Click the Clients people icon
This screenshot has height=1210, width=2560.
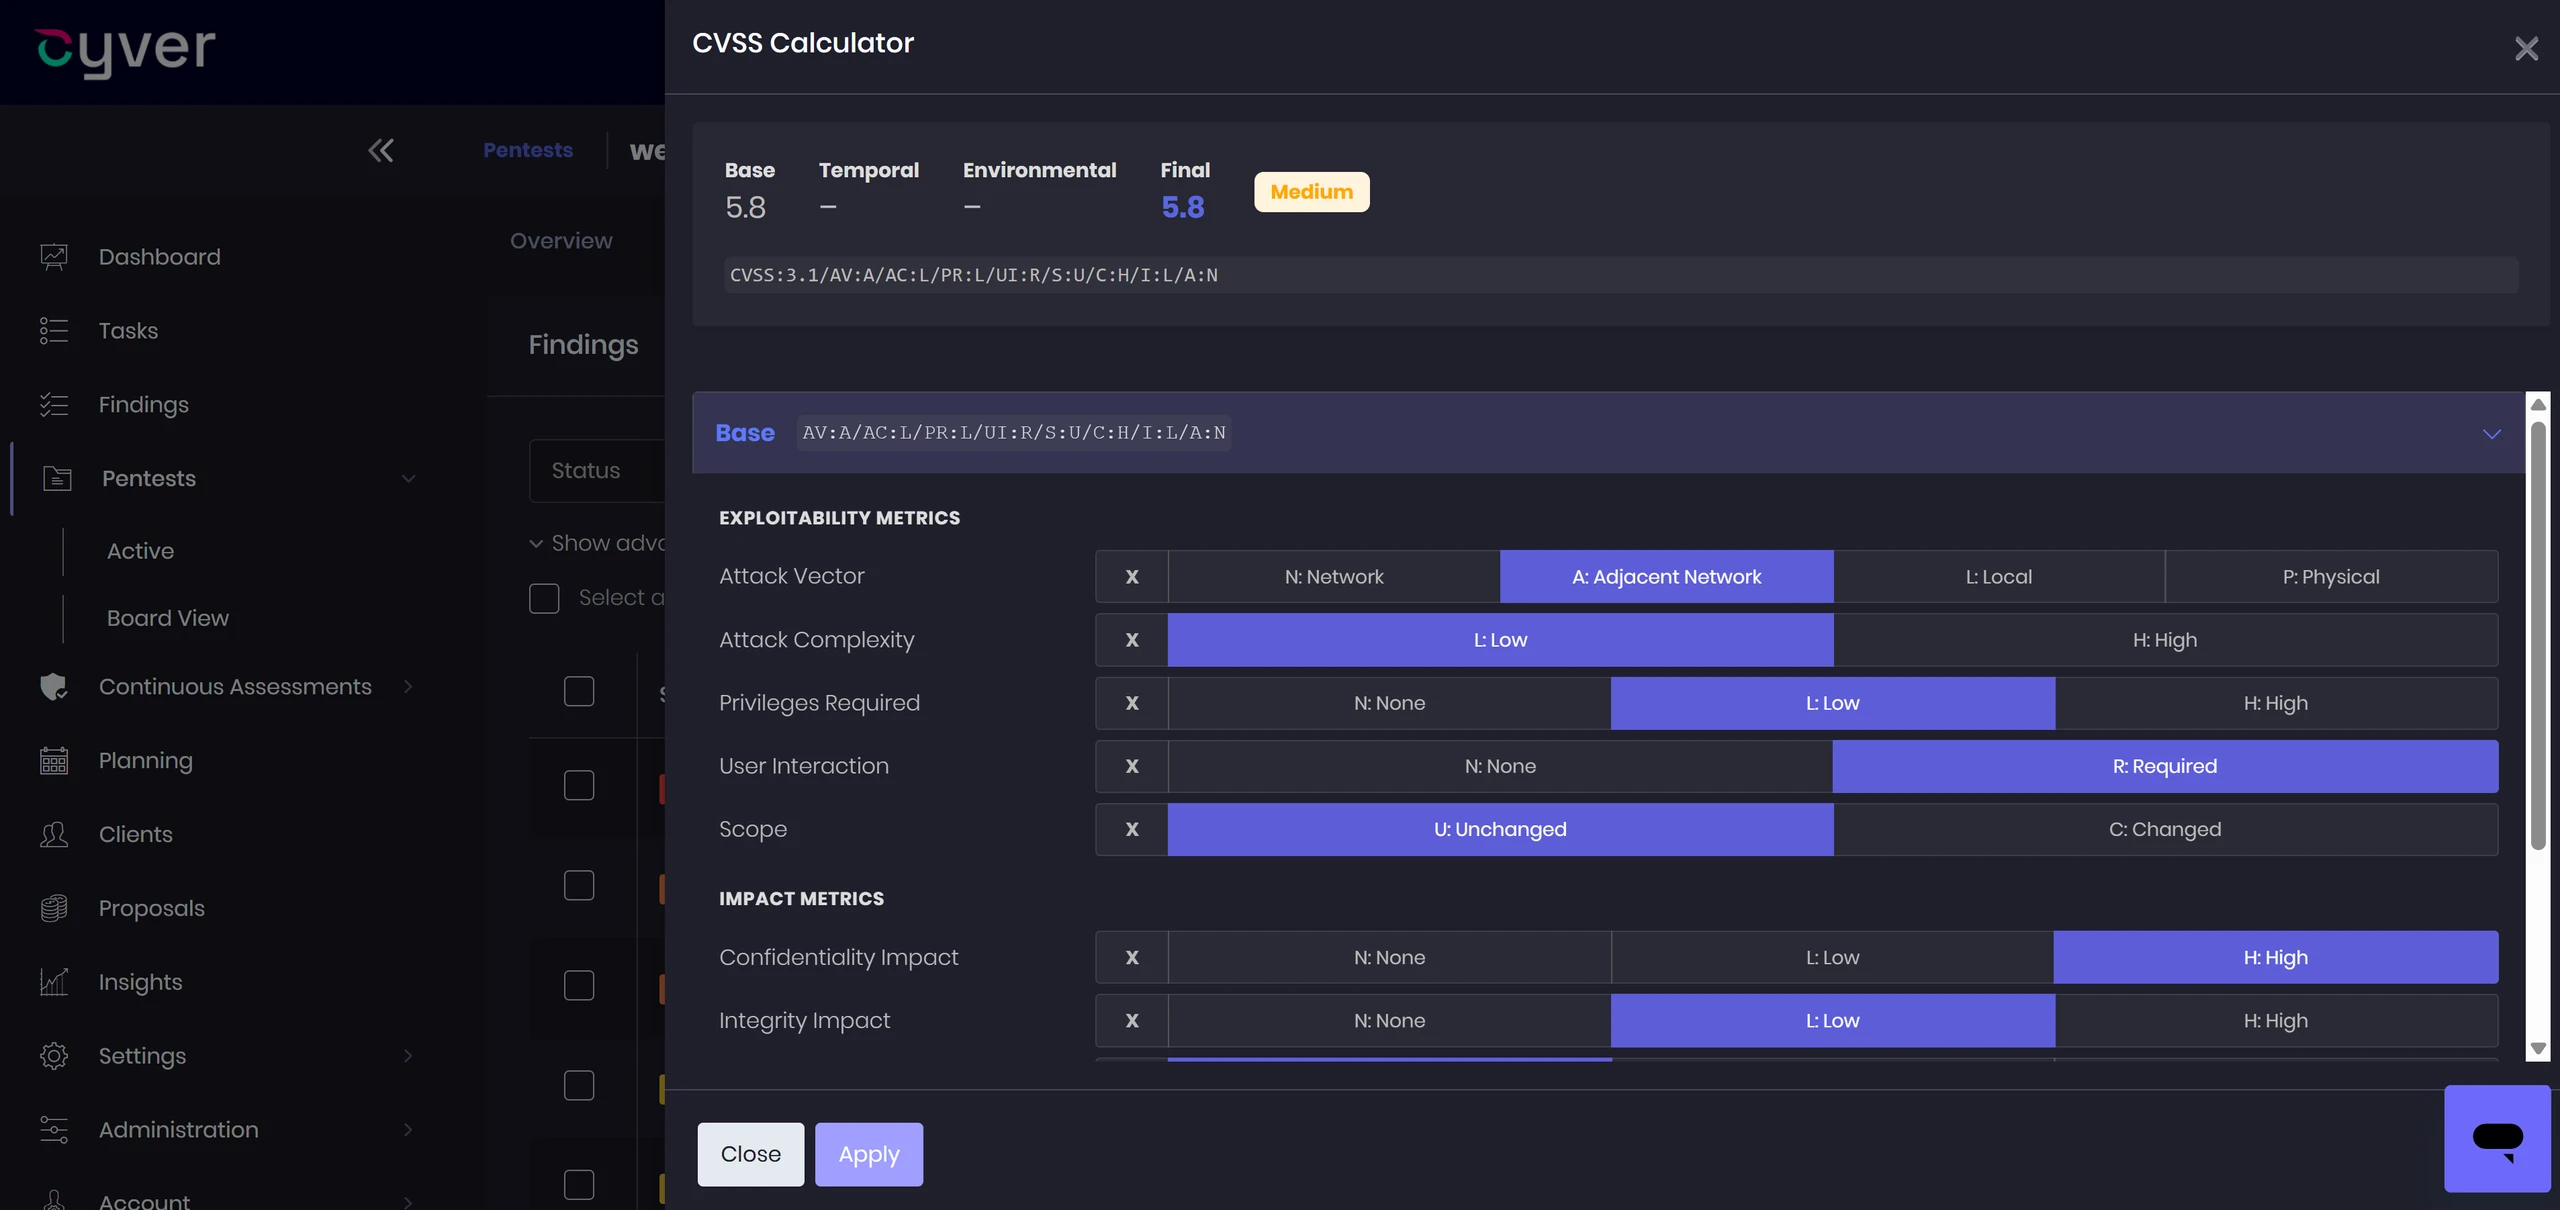54,835
